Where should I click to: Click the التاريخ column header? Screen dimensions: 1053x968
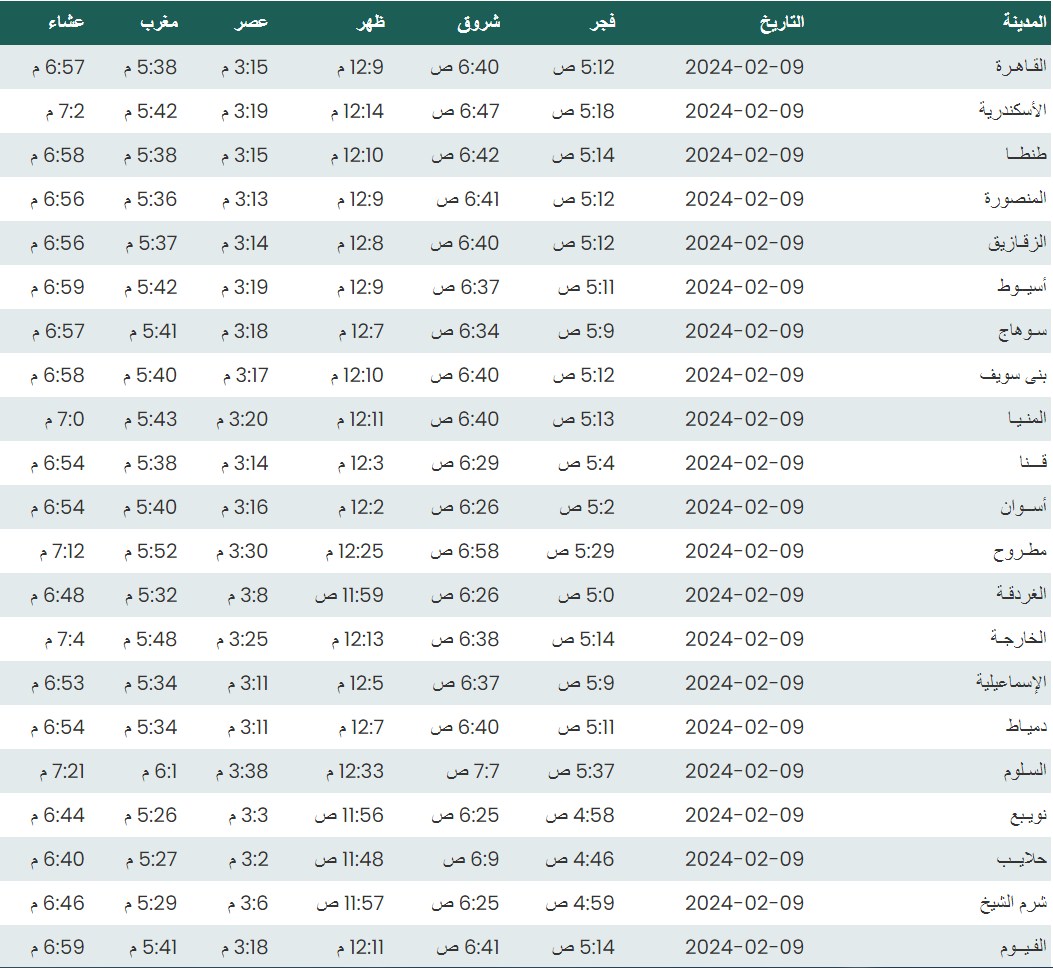(x=781, y=22)
